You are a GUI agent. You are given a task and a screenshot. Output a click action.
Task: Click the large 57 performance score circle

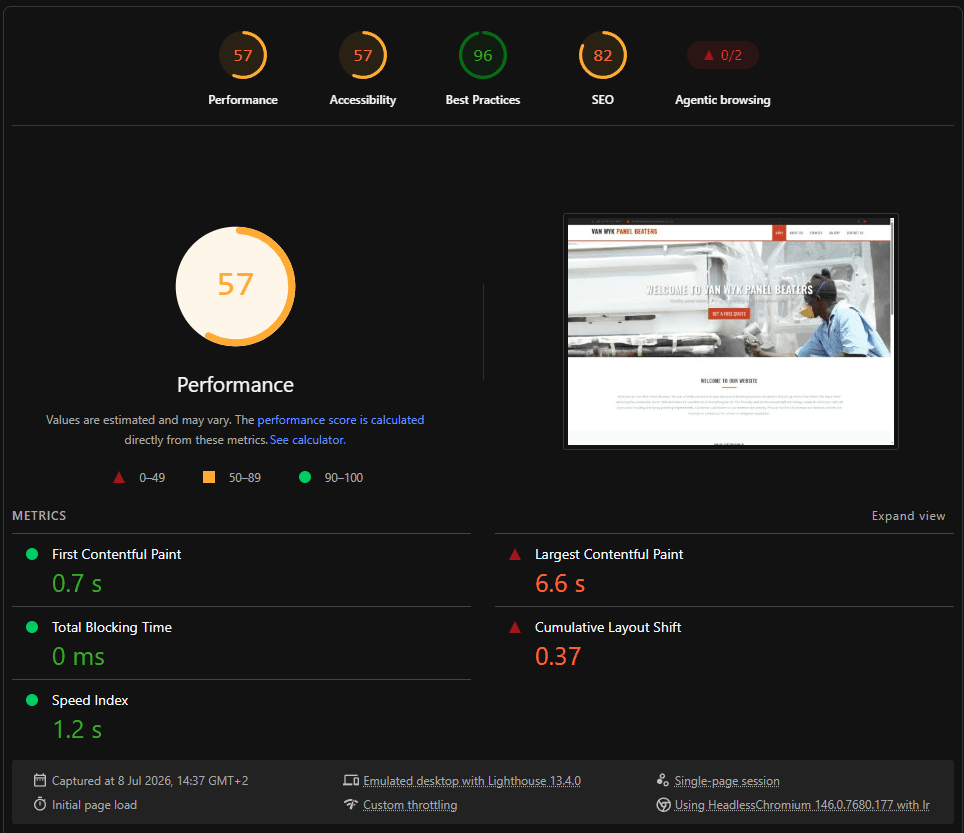(x=235, y=286)
